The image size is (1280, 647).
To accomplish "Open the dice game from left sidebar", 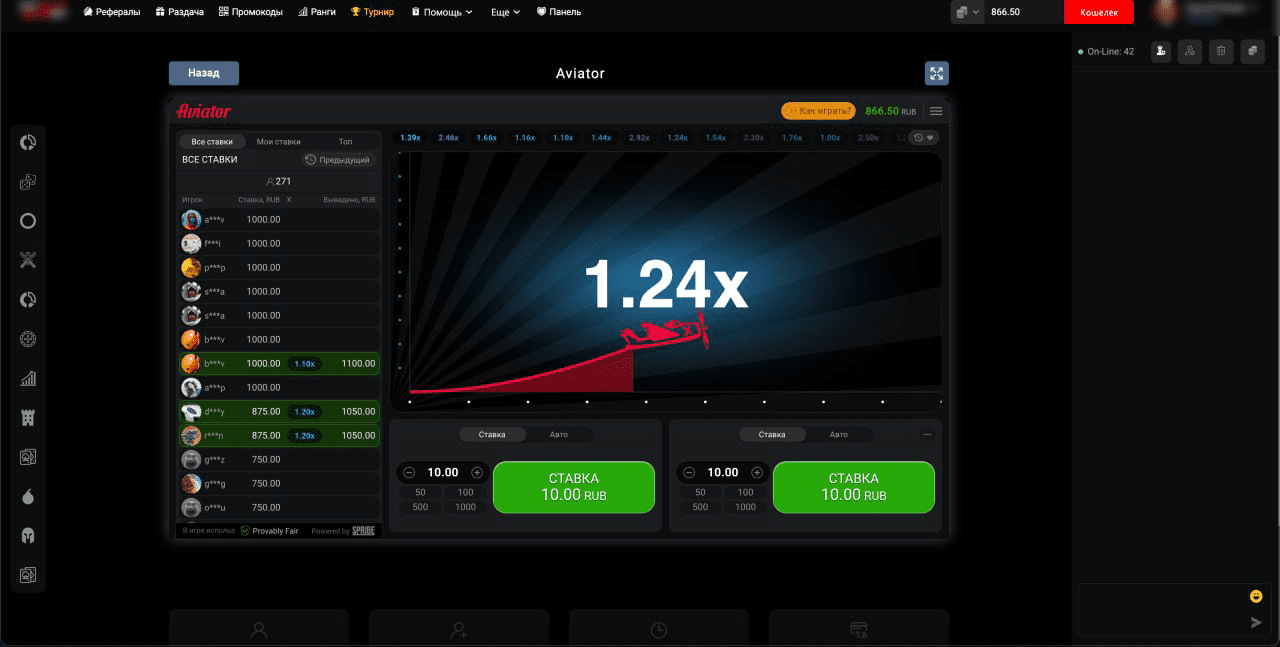I will point(28,182).
